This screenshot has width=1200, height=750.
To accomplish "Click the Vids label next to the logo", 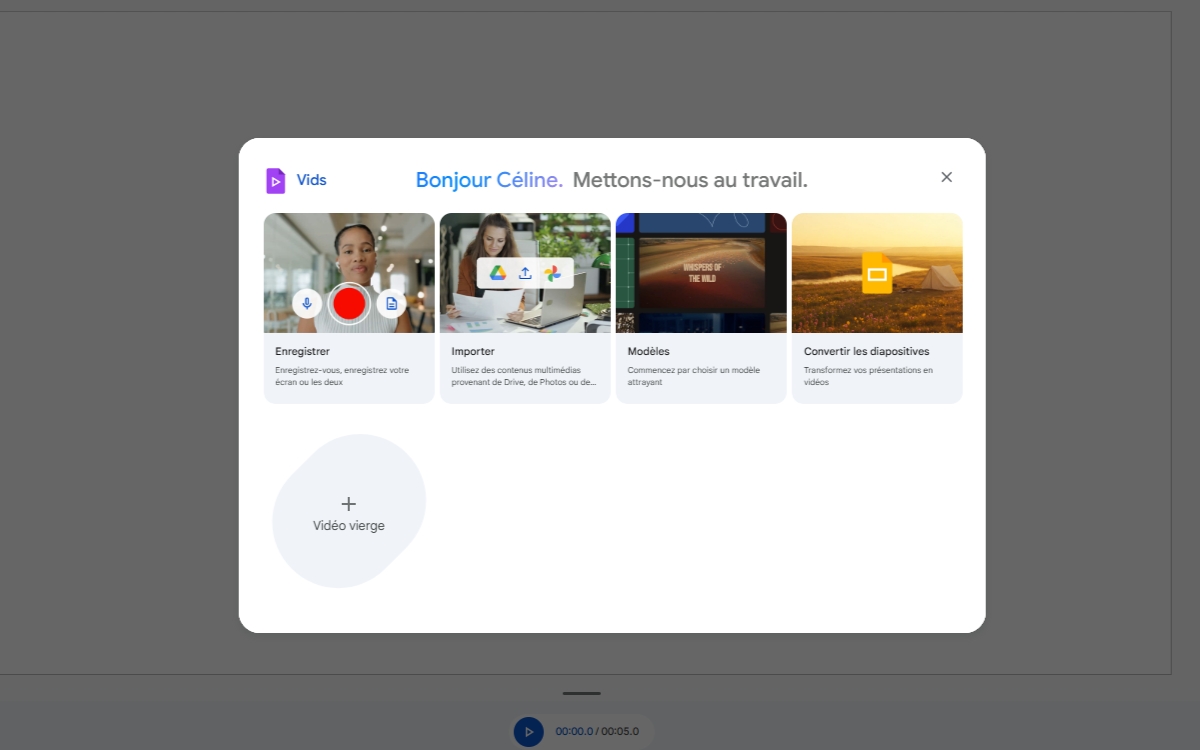I will click(311, 180).
